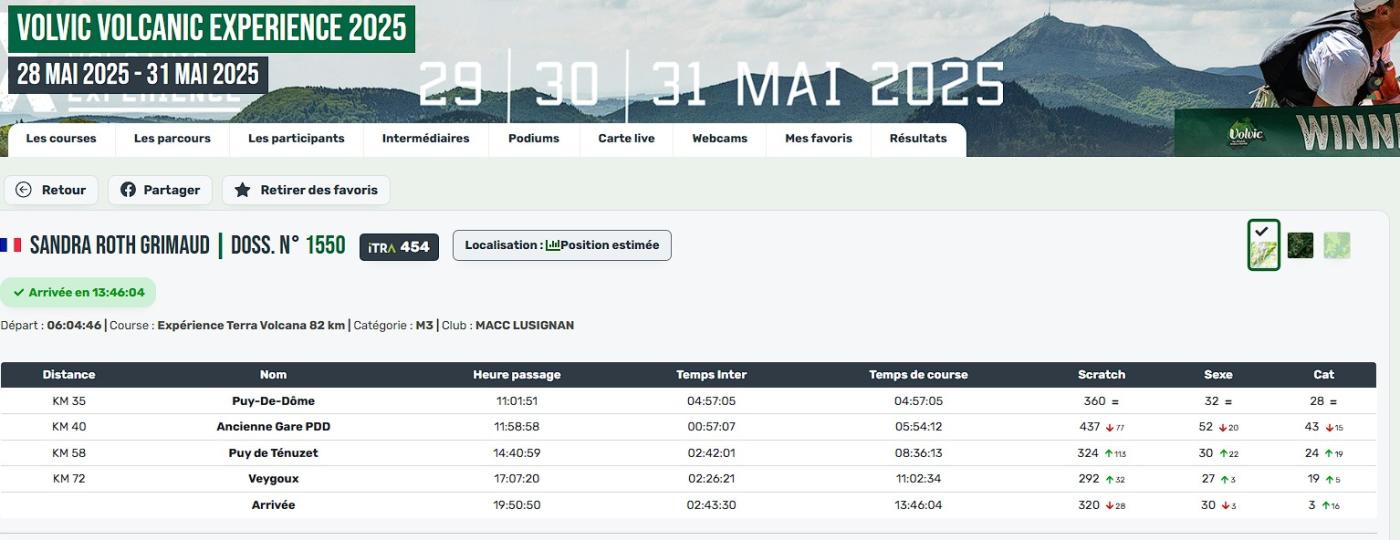Select the dark satellite map thumbnail
Screen dimensions: 1400x540
click(1300, 245)
